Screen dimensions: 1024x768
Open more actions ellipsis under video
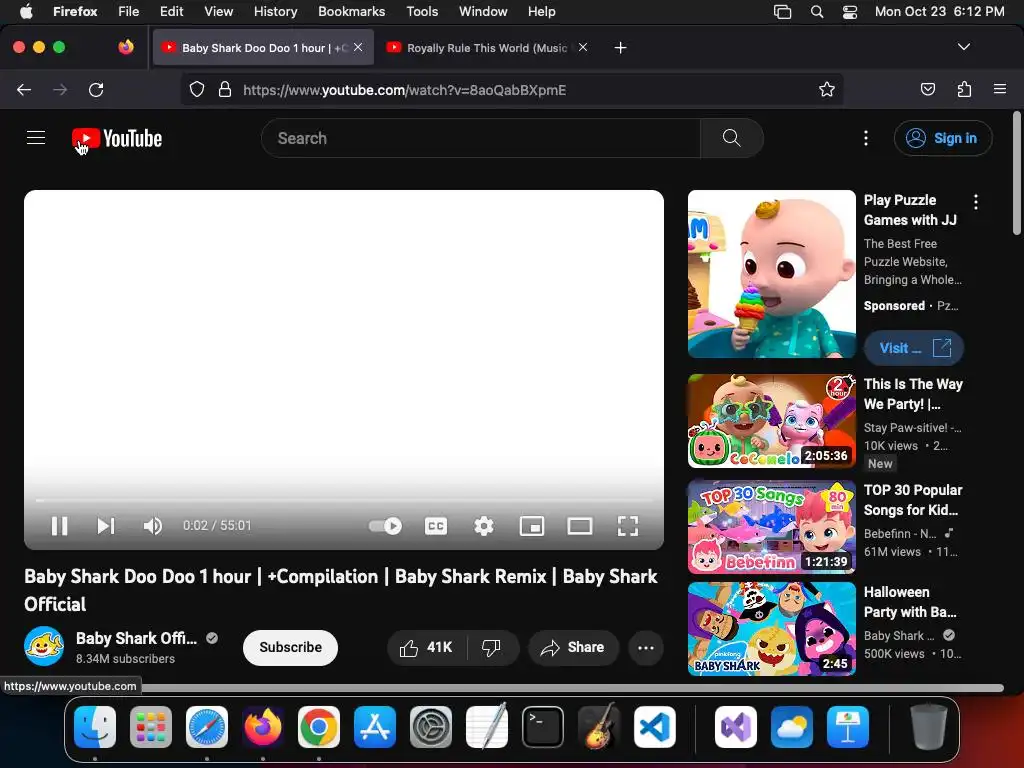tap(646, 647)
